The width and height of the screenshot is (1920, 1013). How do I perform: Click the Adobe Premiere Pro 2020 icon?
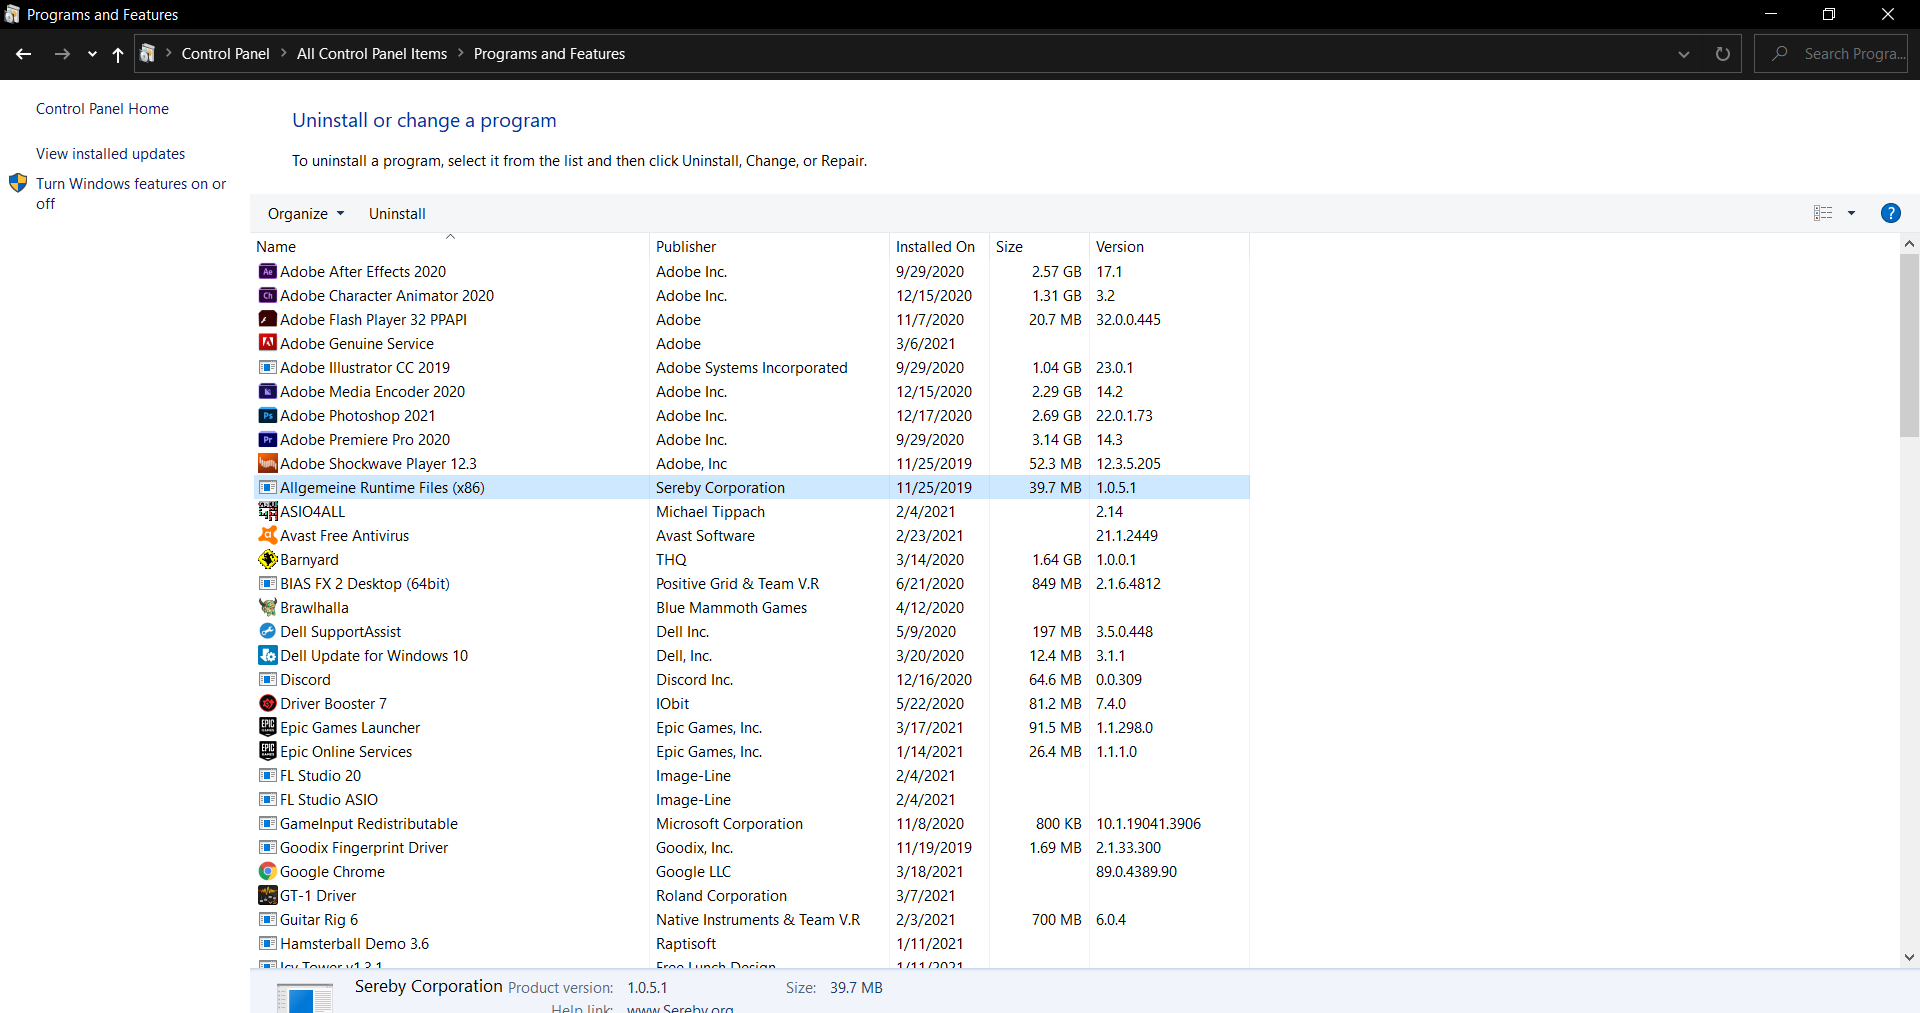[267, 439]
